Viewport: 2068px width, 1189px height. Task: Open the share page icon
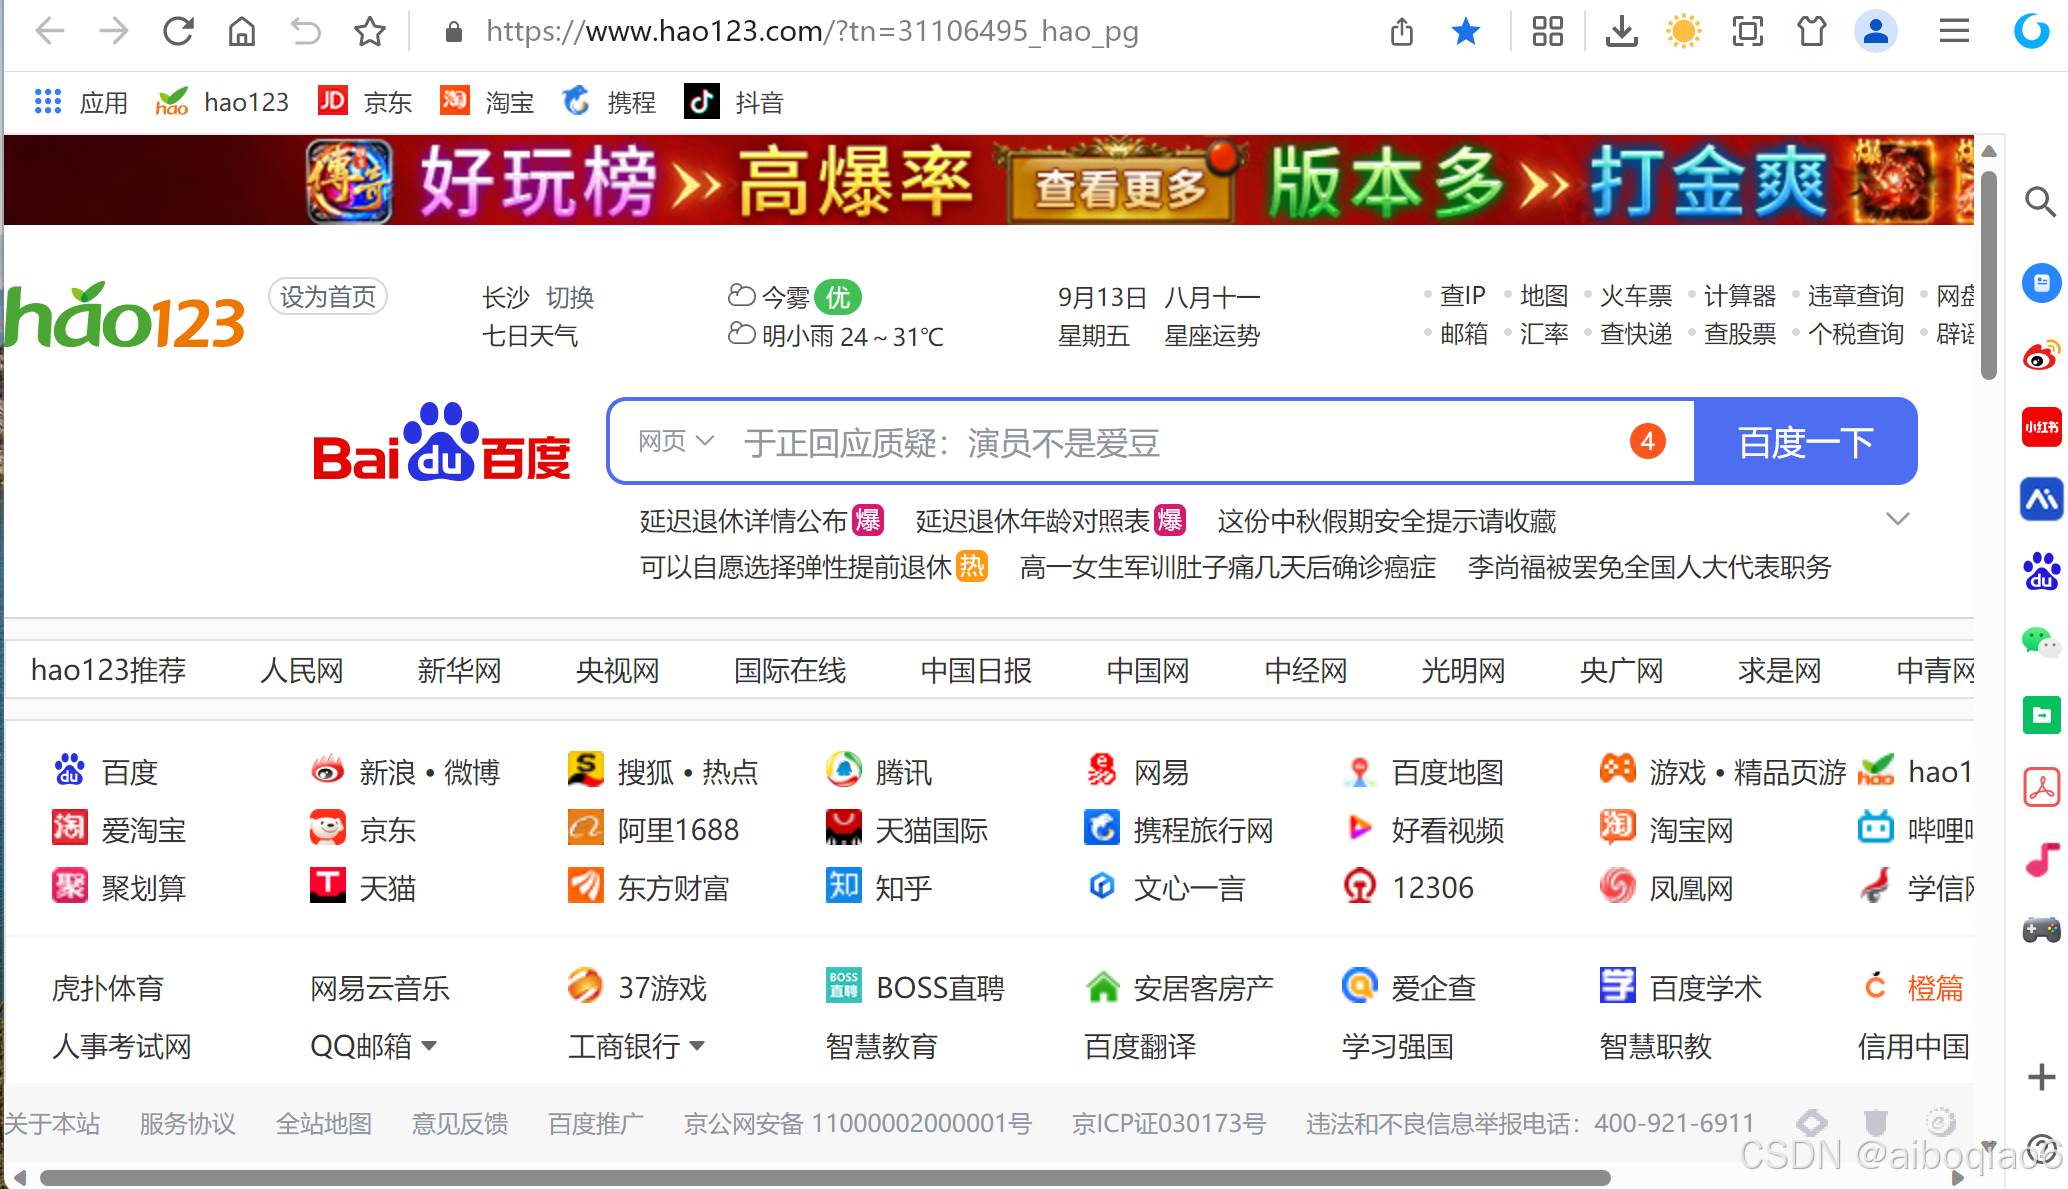(1402, 32)
